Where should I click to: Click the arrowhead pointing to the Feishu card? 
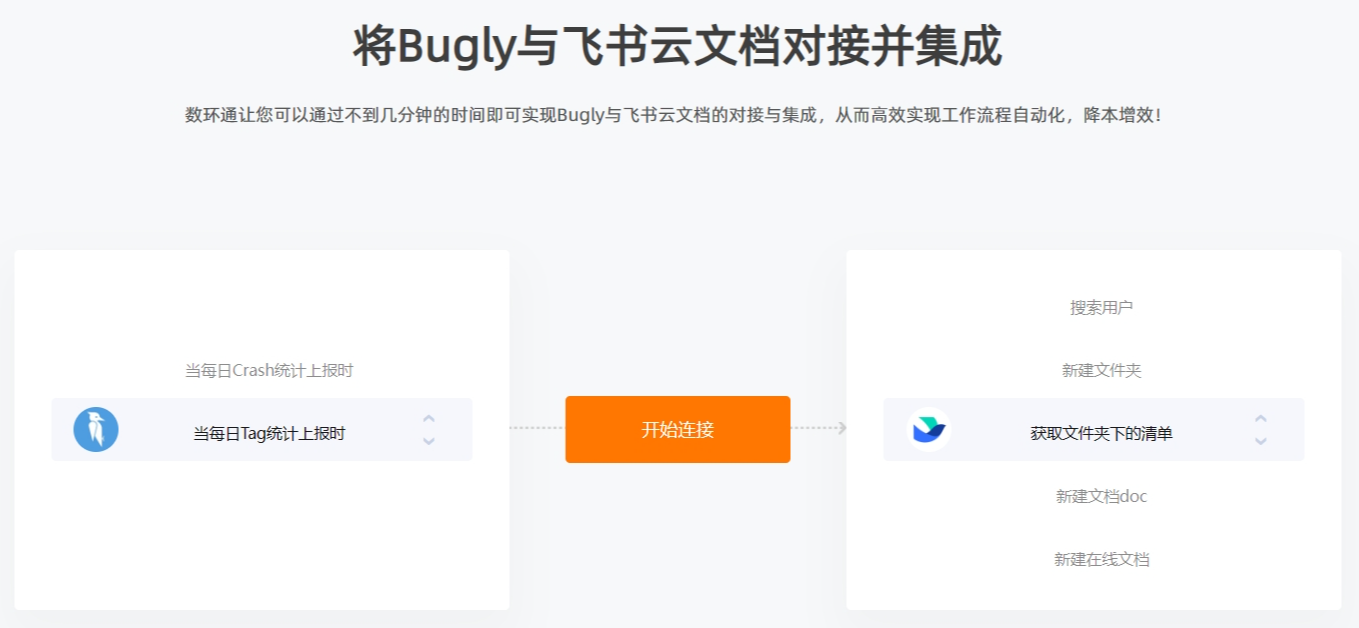(842, 428)
